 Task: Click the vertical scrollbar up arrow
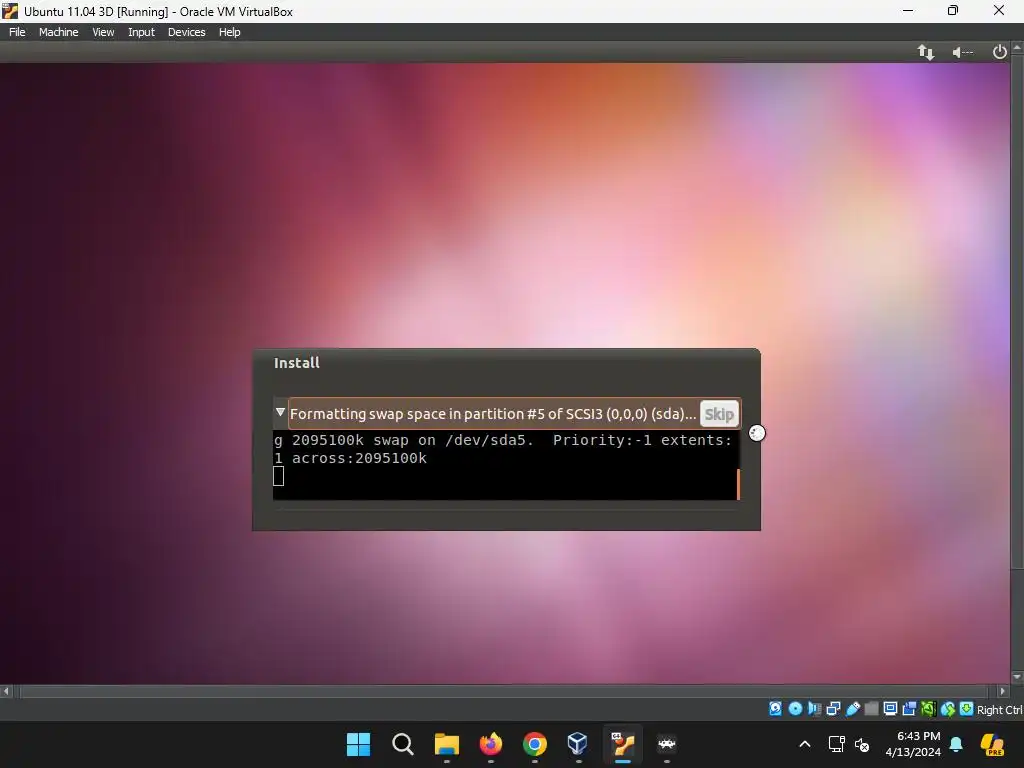coord(1017,47)
